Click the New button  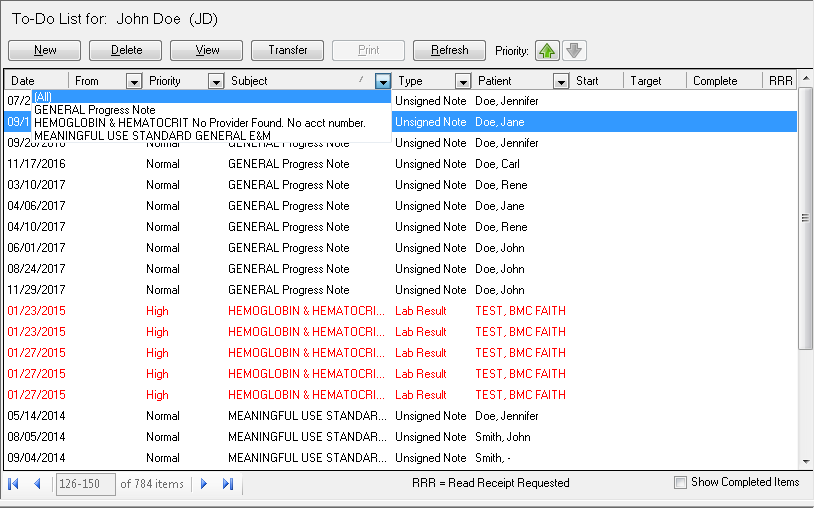click(45, 50)
